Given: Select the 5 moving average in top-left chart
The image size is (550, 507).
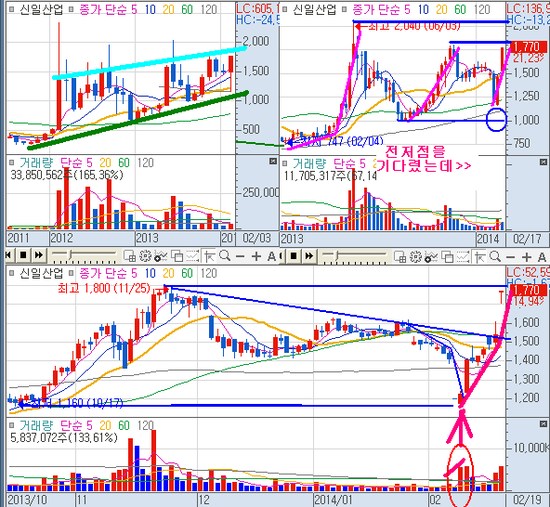Looking at the screenshot, I should click(x=134, y=9).
